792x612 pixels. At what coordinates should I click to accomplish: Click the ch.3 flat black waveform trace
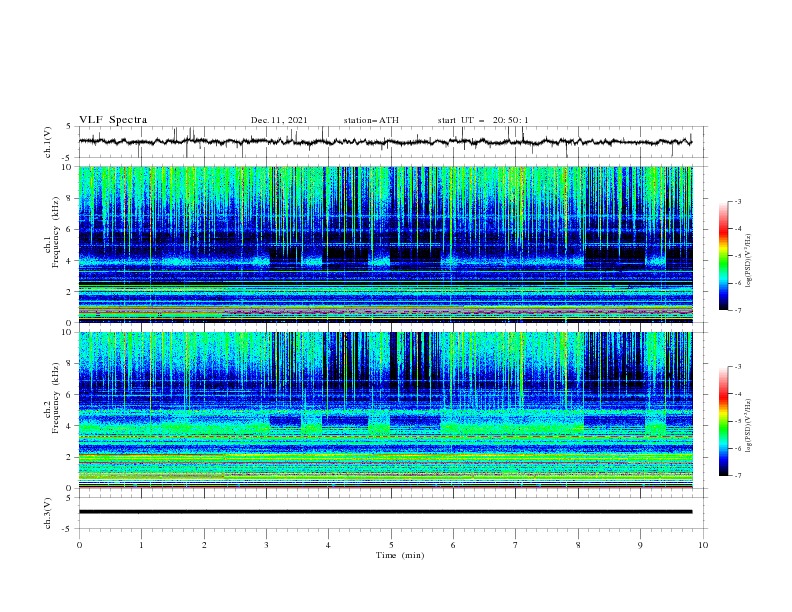pos(385,512)
